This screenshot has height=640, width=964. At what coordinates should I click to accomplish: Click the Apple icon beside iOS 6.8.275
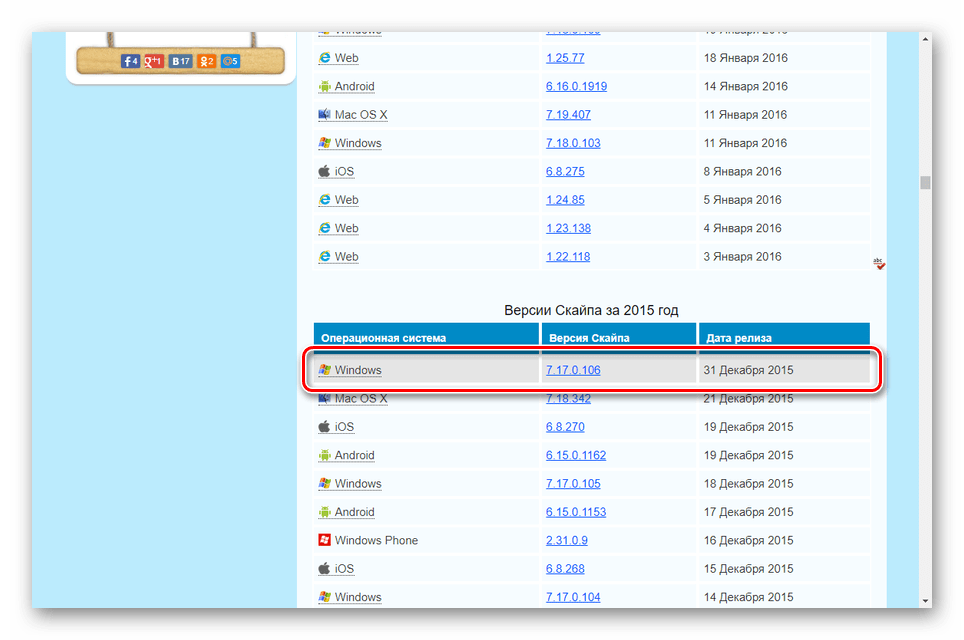pyautogui.click(x=324, y=171)
